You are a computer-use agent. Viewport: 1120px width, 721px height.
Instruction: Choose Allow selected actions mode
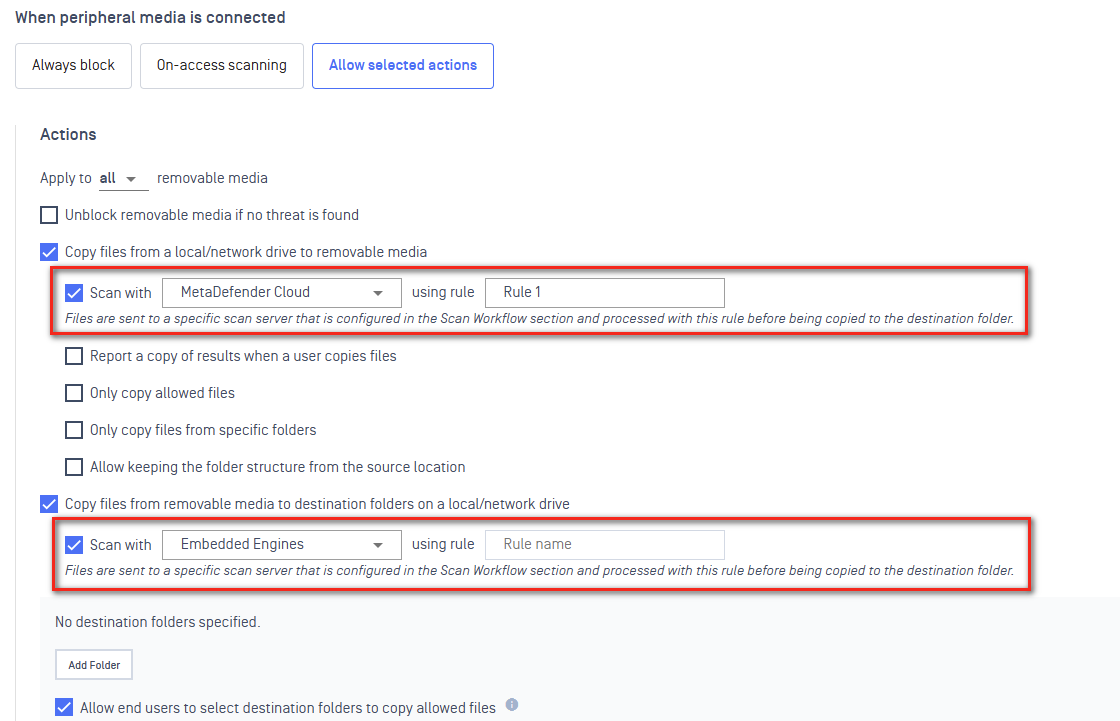coord(403,66)
